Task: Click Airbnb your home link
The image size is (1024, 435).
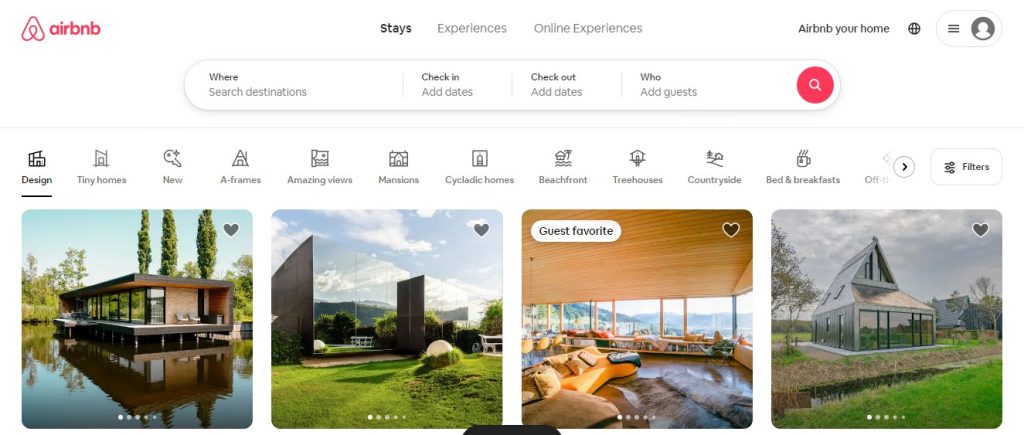Action: (843, 29)
